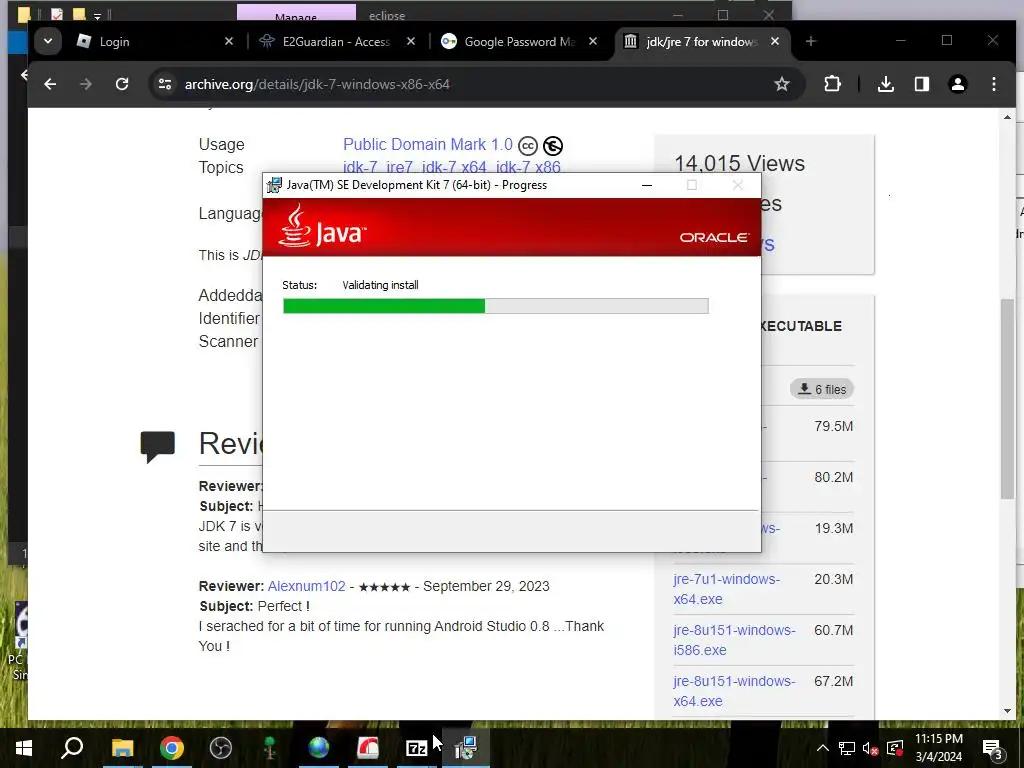The image size is (1024, 768).
Task: Open the Chrome three-dot menu
Action: 993,84
